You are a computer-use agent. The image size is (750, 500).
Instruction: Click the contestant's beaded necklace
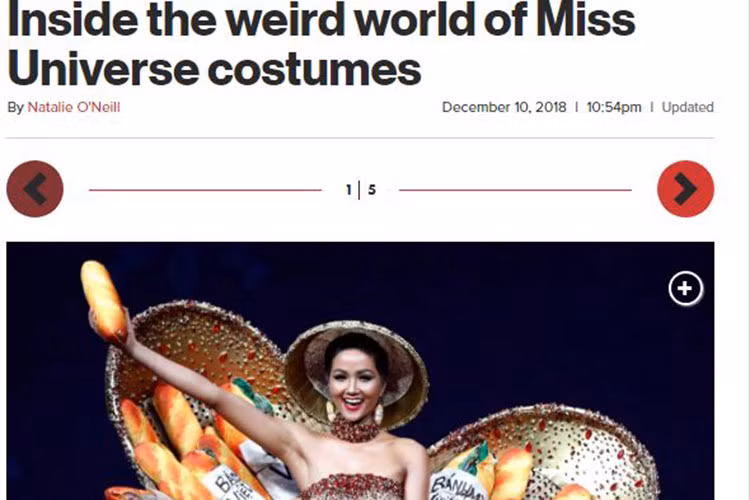click(355, 429)
